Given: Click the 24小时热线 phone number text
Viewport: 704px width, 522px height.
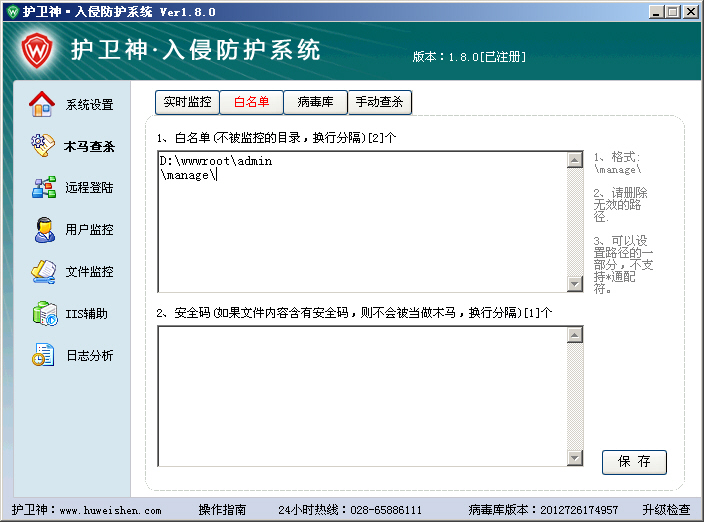Looking at the screenshot, I should point(350,510).
